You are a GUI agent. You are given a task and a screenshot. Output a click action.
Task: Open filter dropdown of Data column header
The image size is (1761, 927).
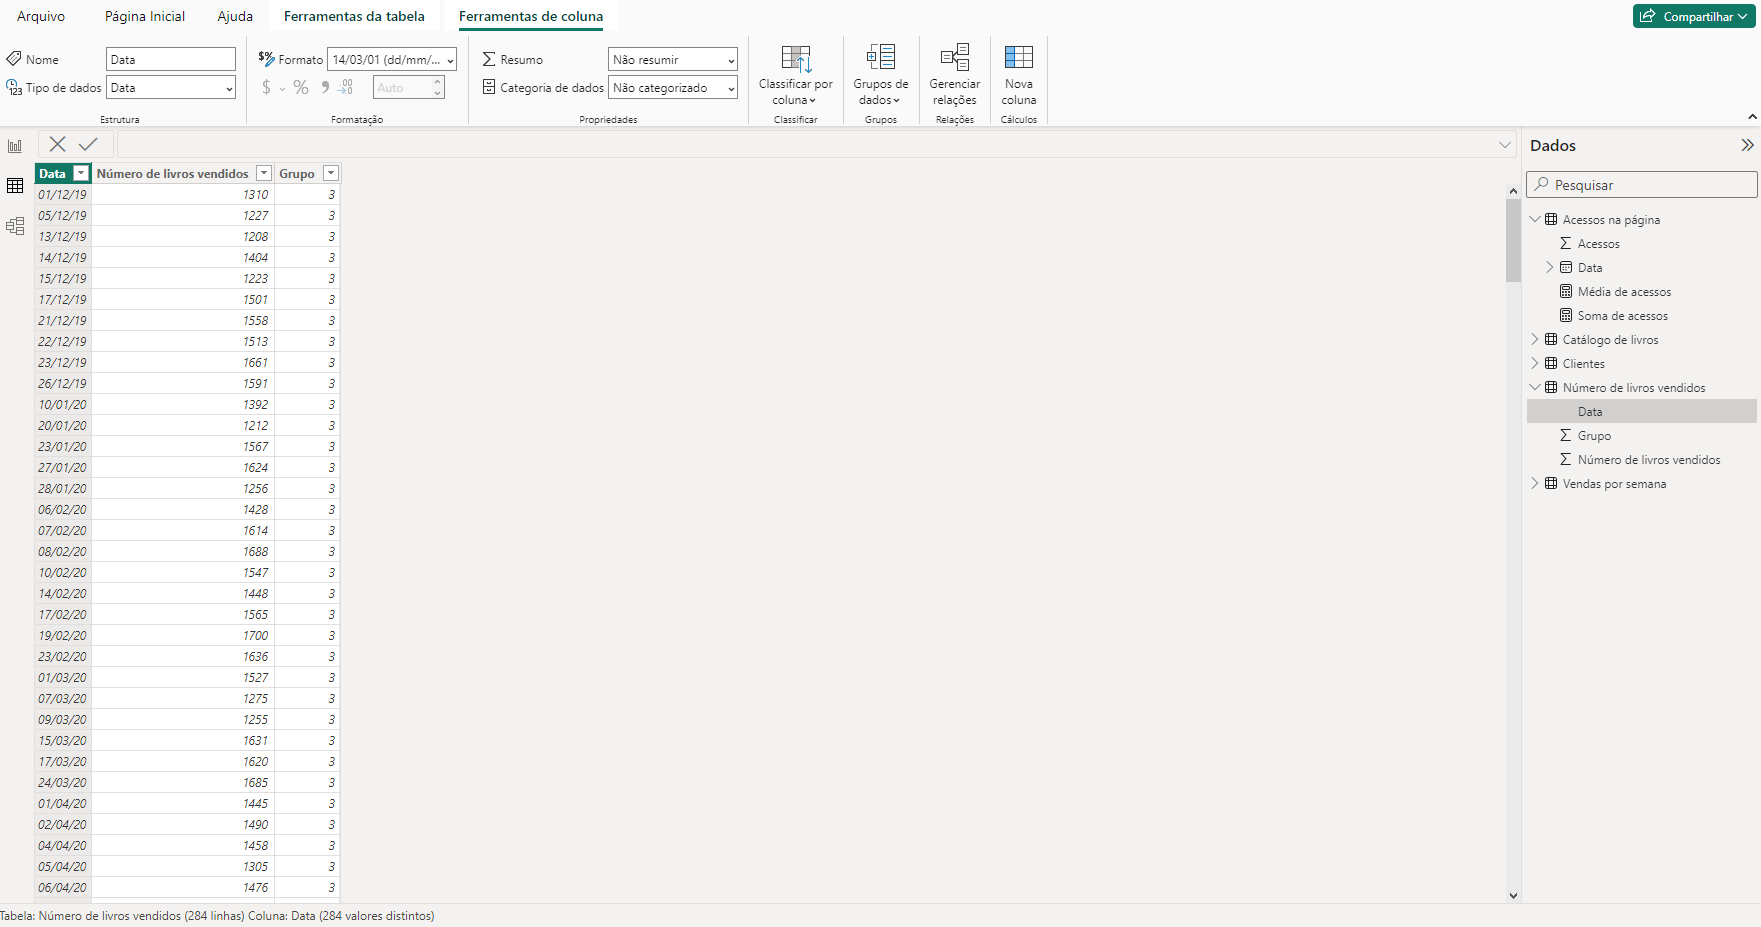pyautogui.click(x=81, y=174)
